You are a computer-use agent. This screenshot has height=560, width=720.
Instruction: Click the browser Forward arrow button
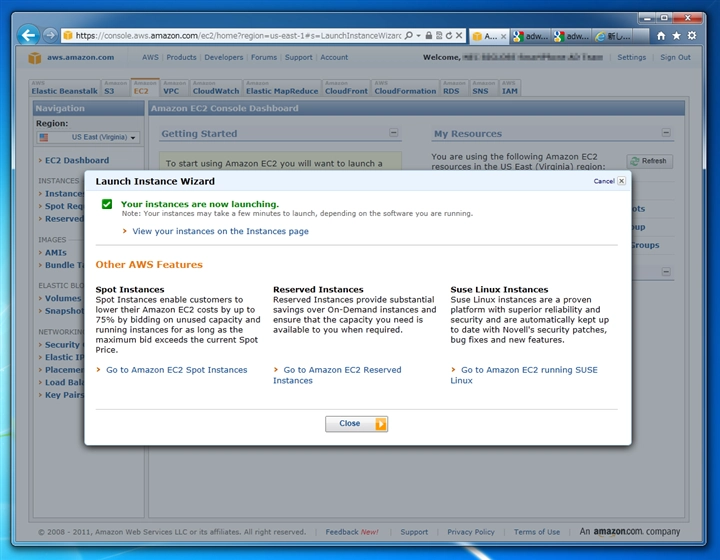pos(50,35)
